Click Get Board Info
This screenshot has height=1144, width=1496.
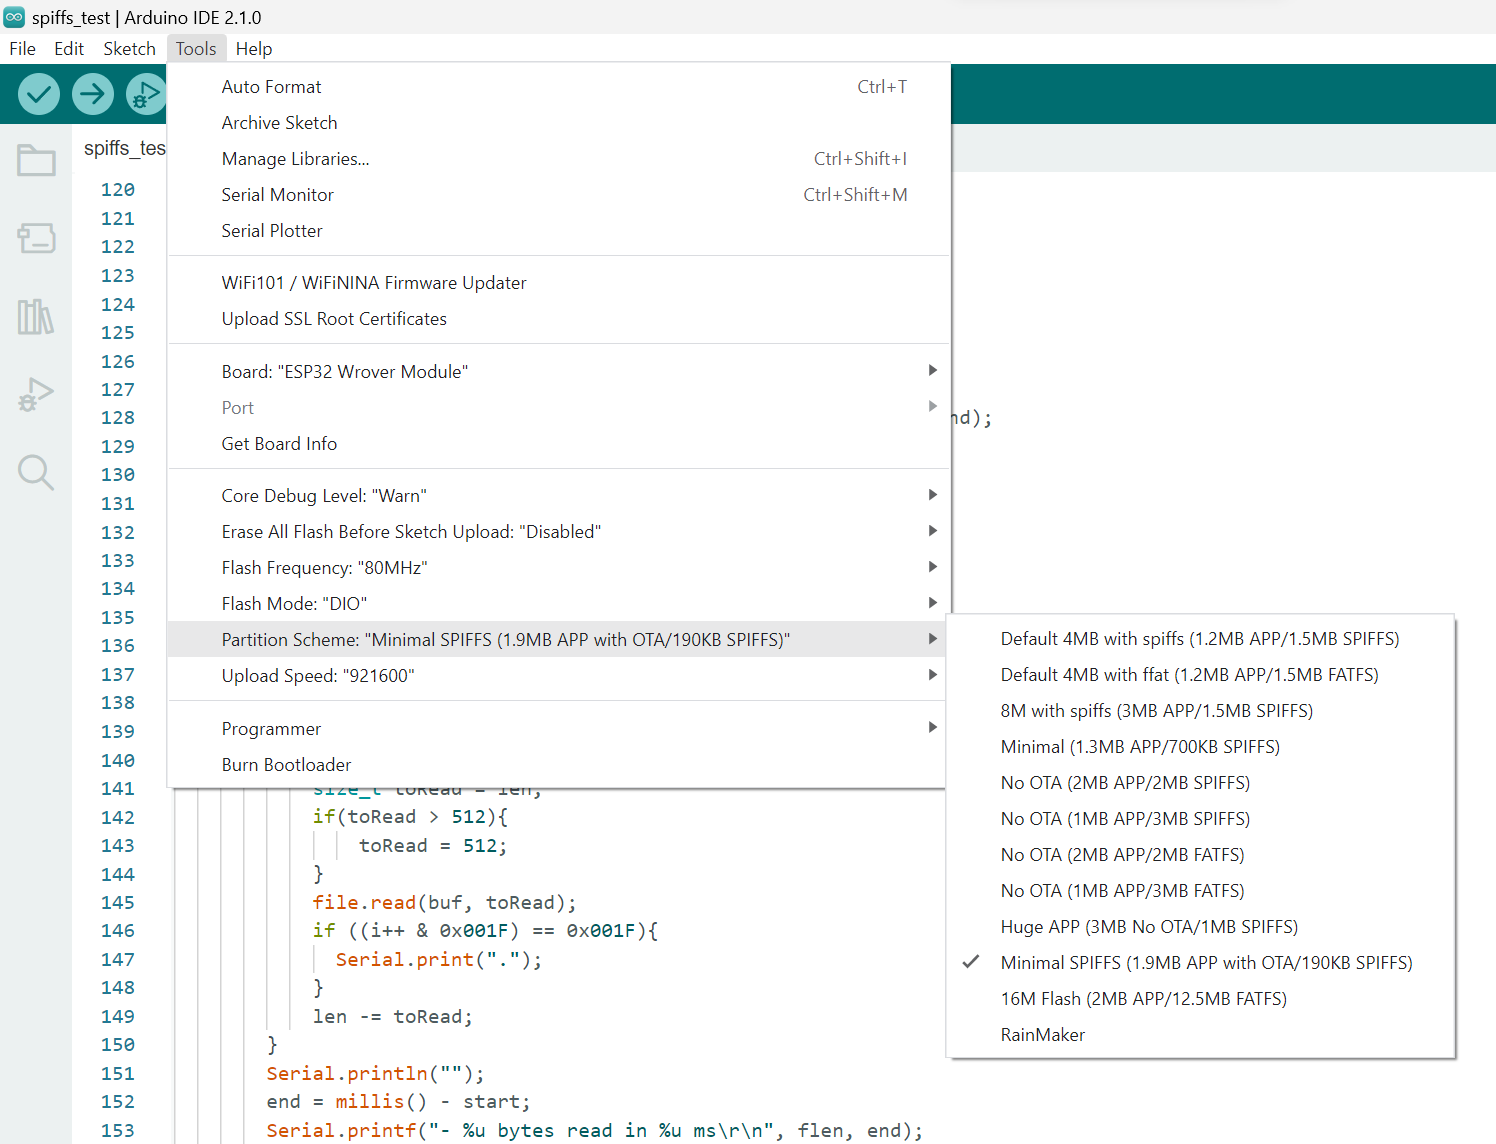558,444
